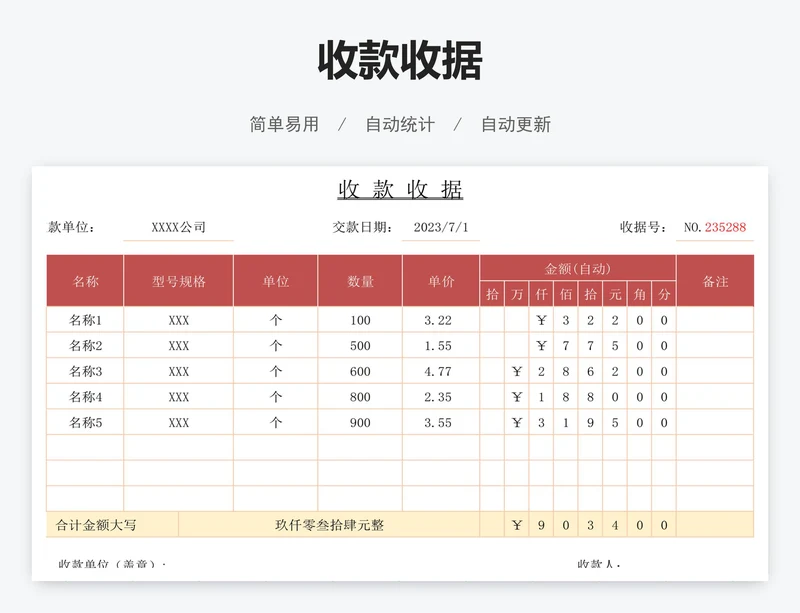Screen dimensions: 800x613
Task: Select the XXXX公司 payer field
Action: [179, 227]
